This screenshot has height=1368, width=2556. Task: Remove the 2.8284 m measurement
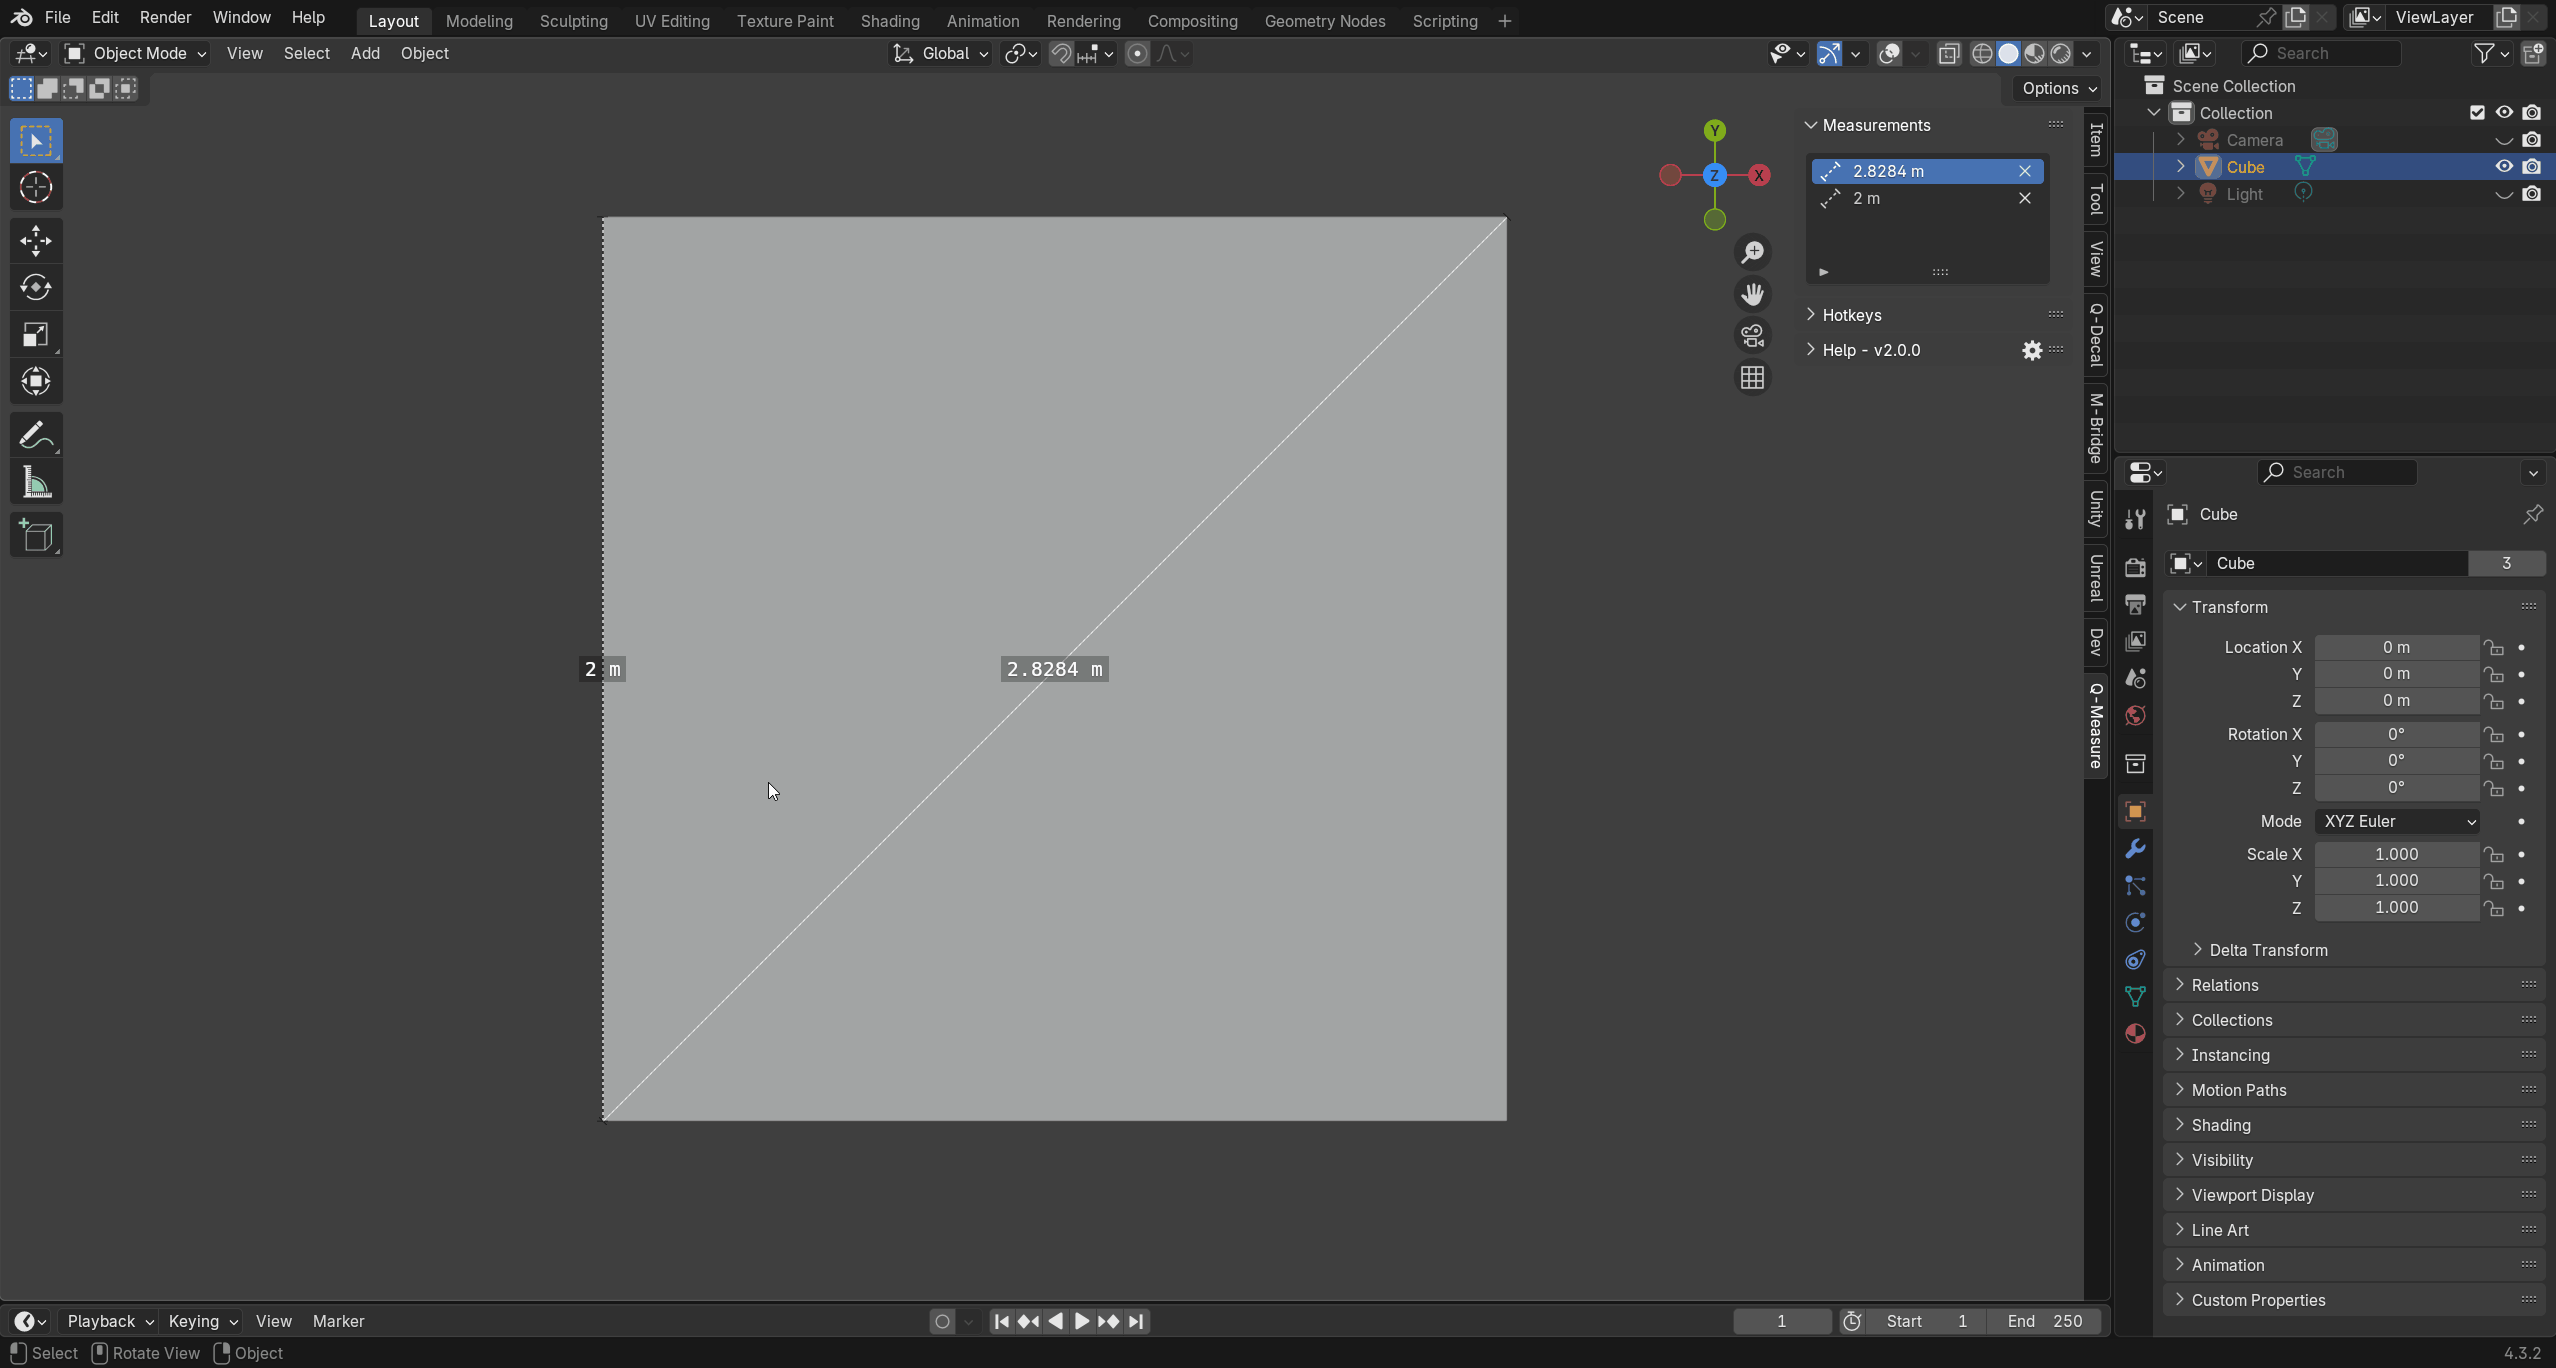click(x=2025, y=171)
